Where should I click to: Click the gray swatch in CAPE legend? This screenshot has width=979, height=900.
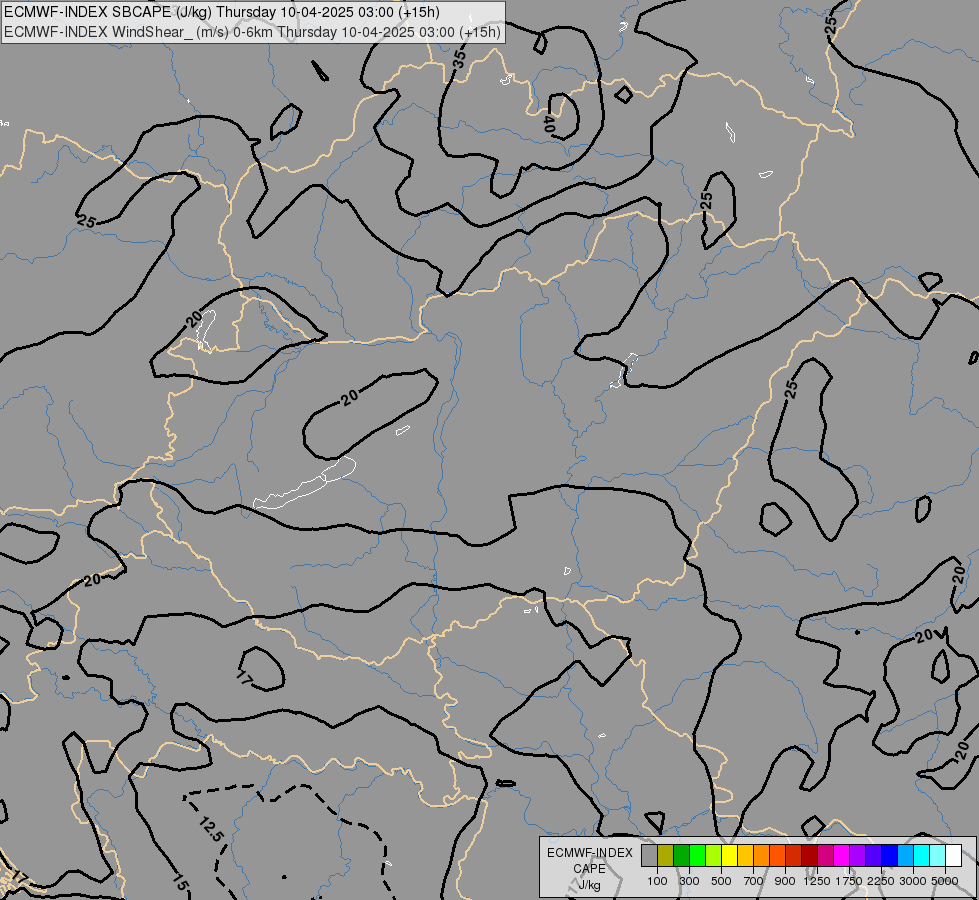(649, 855)
